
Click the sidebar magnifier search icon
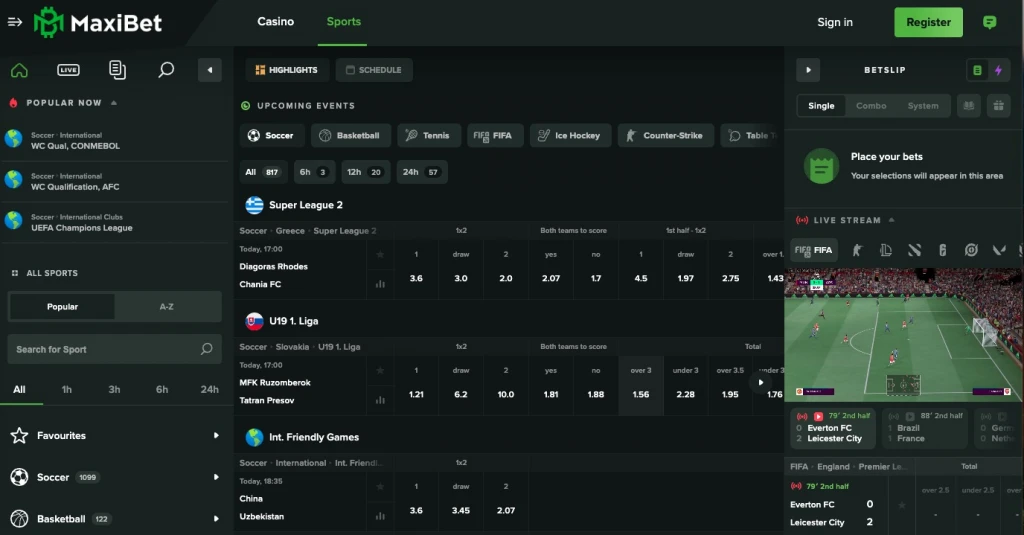coord(166,70)
